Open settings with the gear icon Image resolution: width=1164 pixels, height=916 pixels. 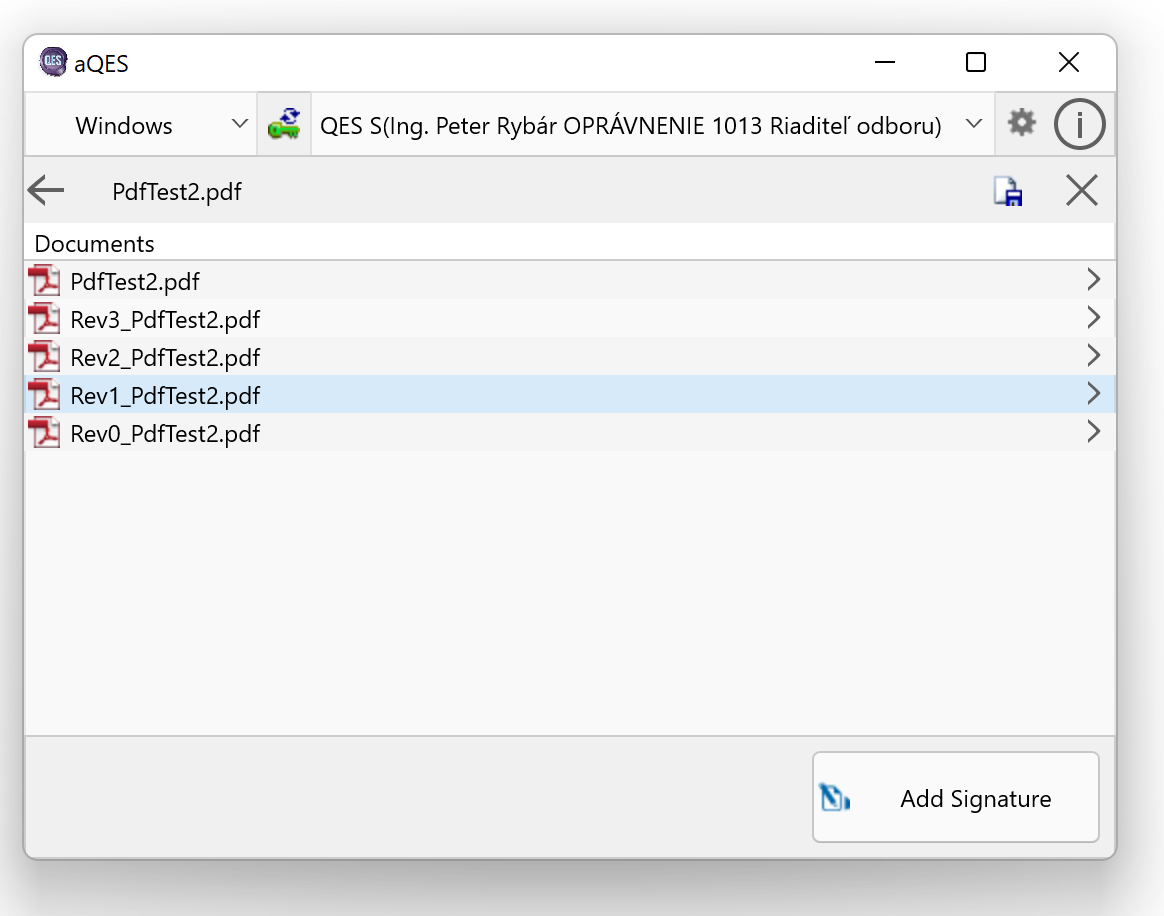(x=1021, y=122)
